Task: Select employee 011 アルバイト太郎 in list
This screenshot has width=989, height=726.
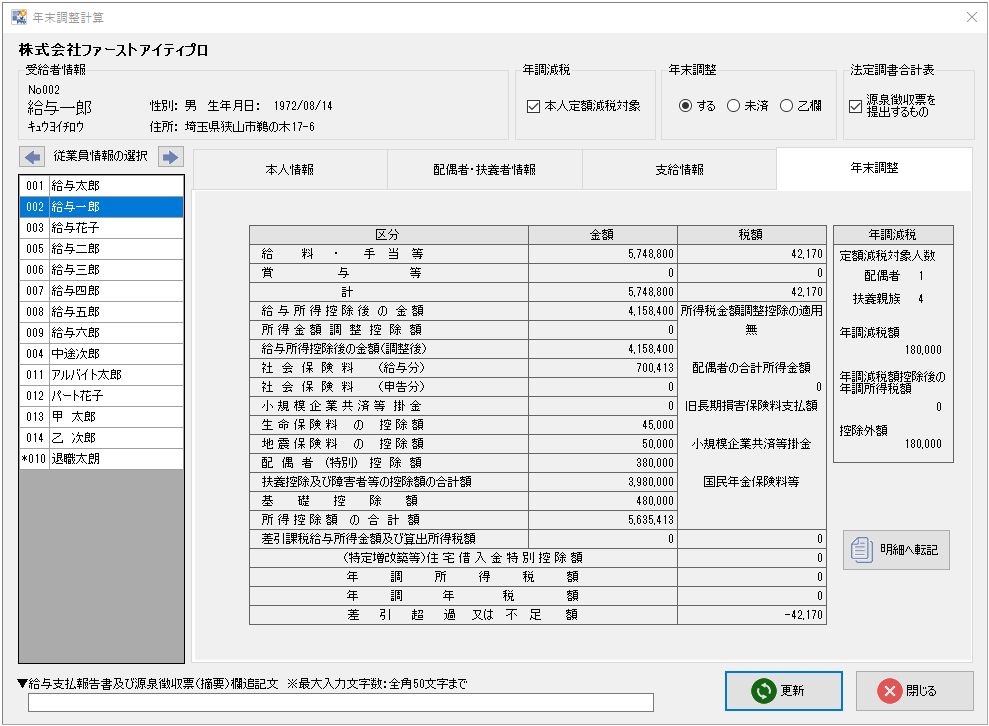Action: click(x=102, y=375)
